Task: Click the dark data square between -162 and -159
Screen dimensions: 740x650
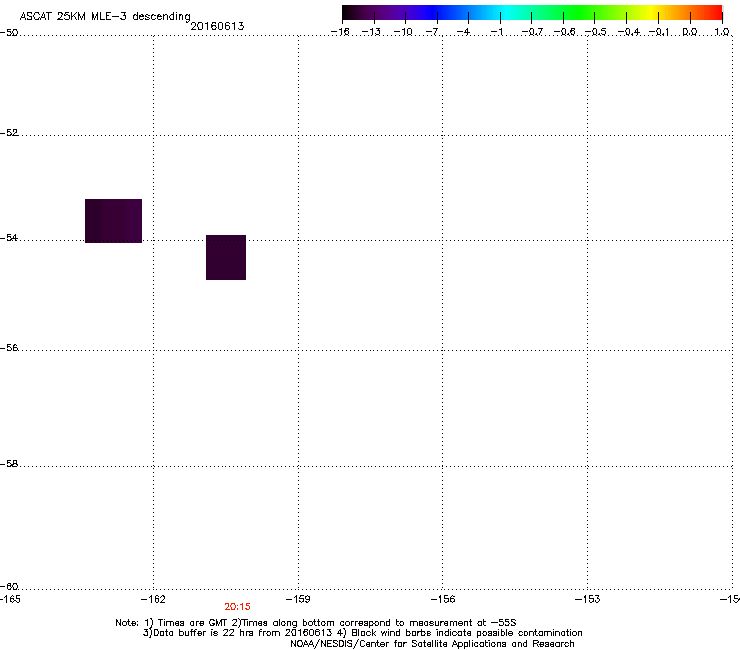Action: 226,257
